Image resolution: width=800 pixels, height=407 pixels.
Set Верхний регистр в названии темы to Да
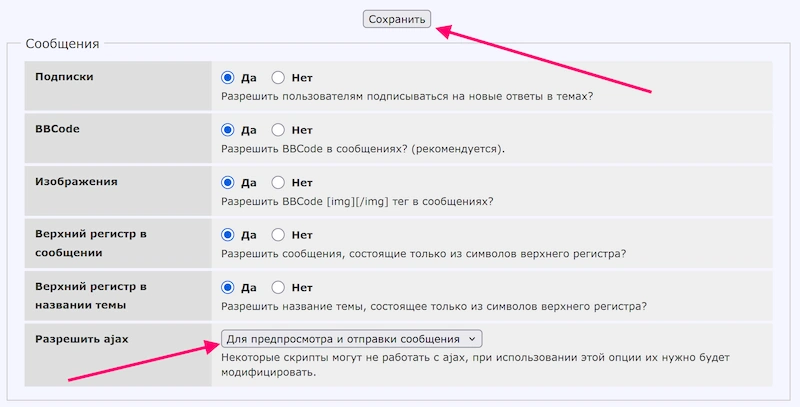(228, 288)
